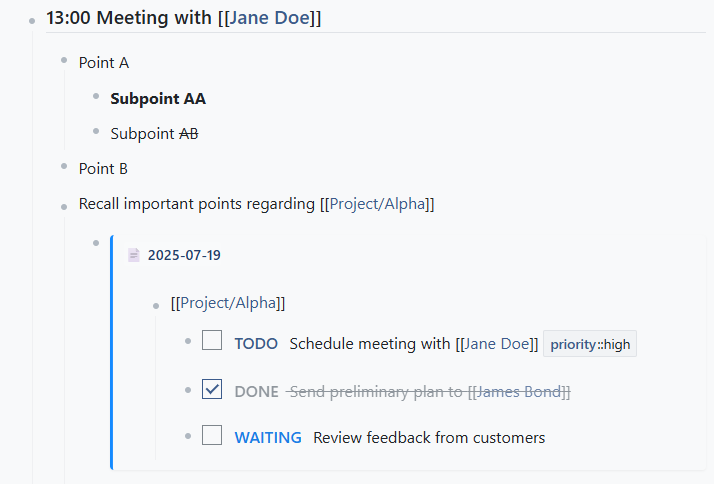The image size is (714, 484).
Task: Click the WAITING status marker
Action: [x=268, y=437]
